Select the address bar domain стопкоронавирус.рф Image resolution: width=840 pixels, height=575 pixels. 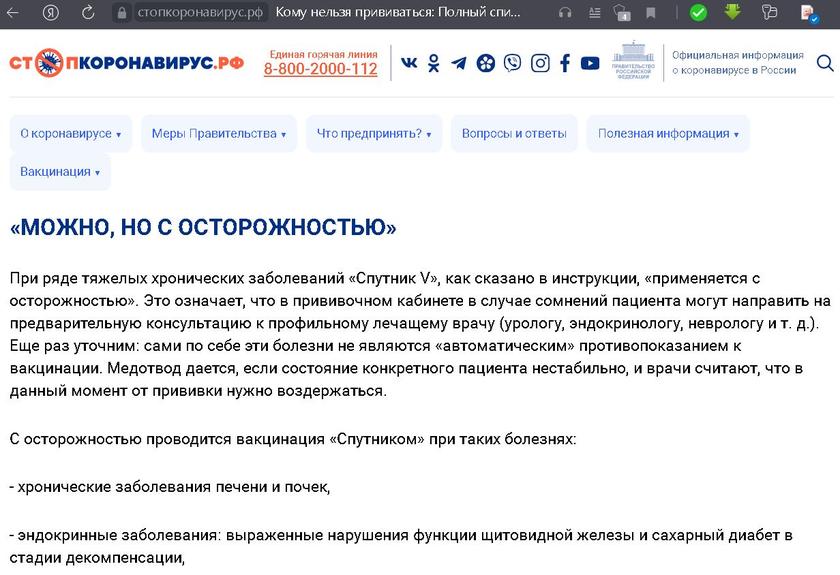click(x=200, y=12)
